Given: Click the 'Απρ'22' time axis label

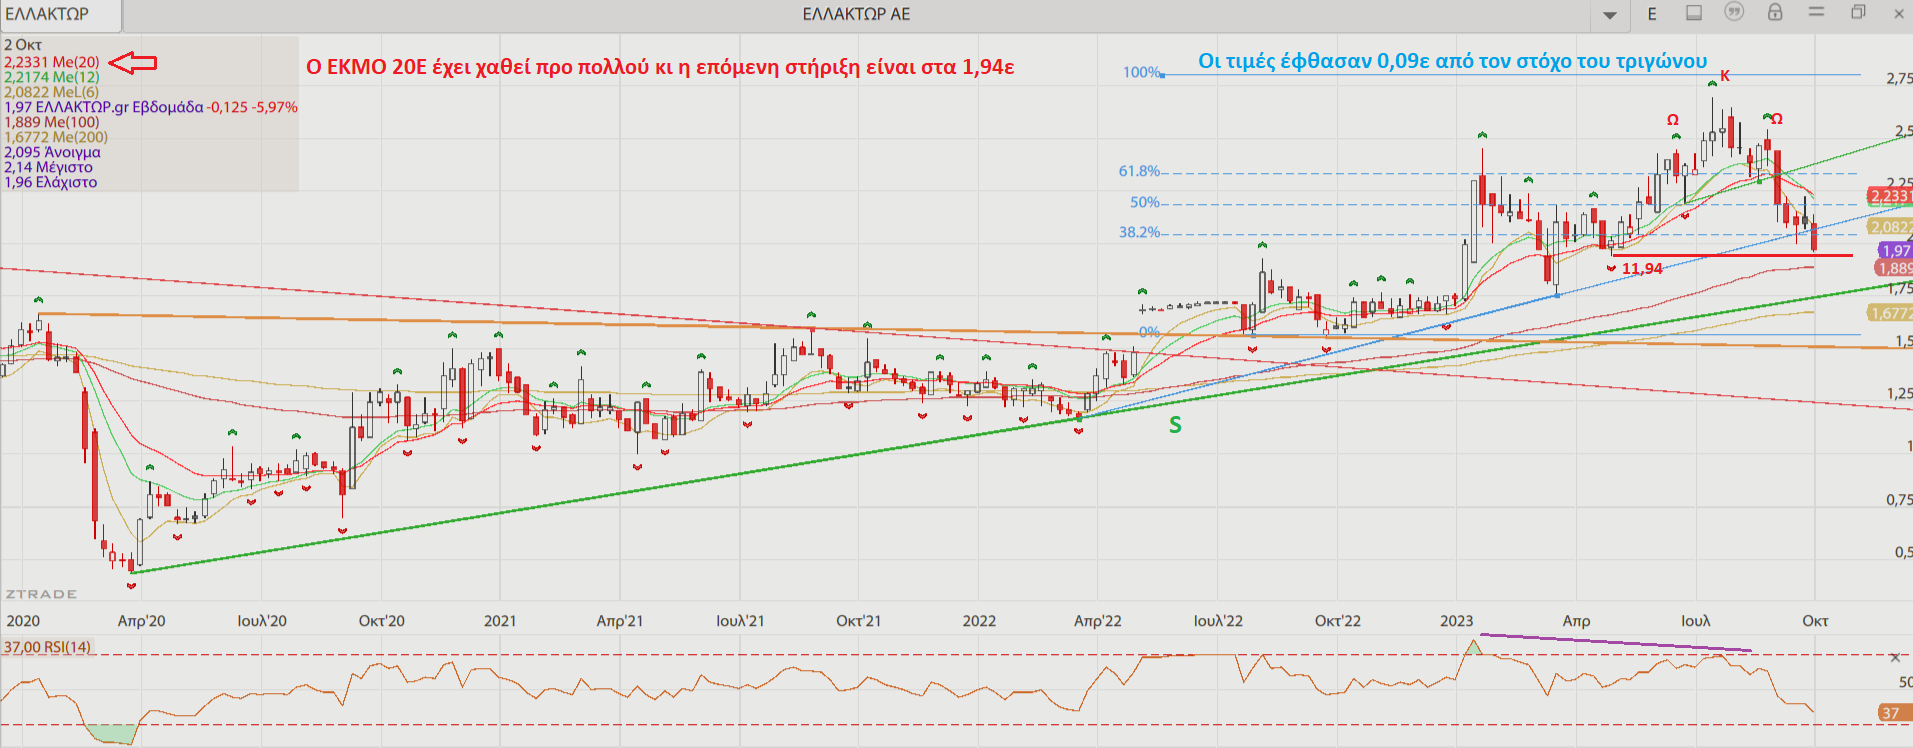Looking at the screenshot, I should [x=1098, y=621].
